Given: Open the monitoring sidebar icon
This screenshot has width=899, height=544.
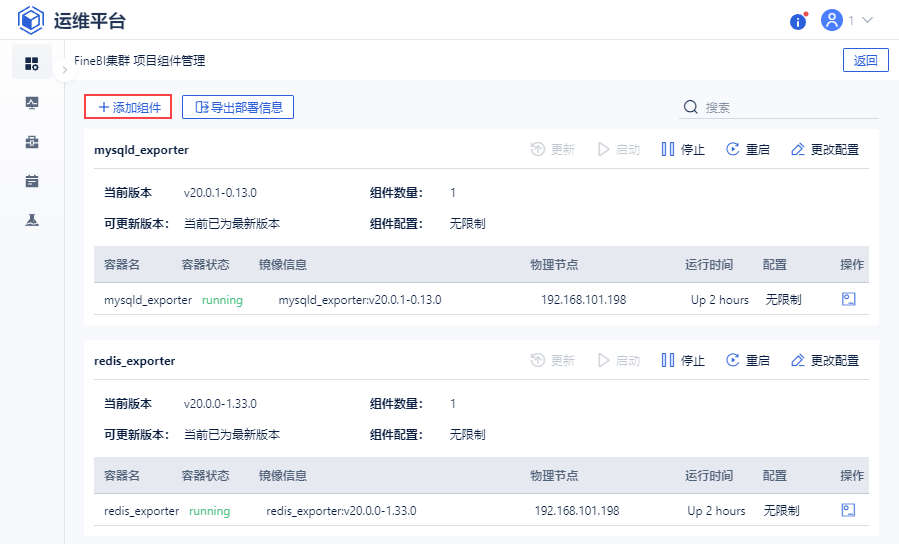Looking at the screenshot, I should pos(32,103).
